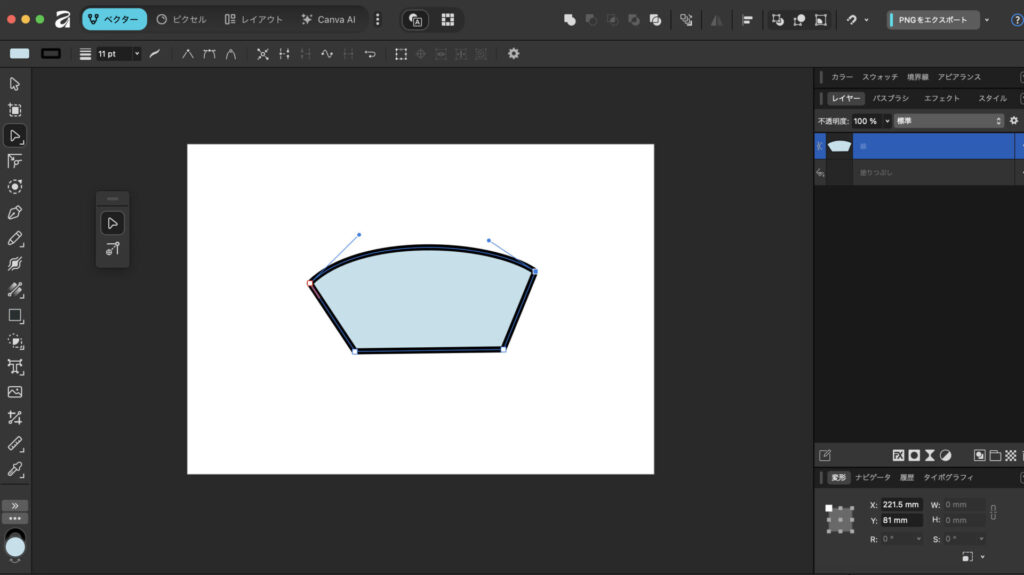Select the Pen tool
The image size is (1024, 575).
(15, 212)
